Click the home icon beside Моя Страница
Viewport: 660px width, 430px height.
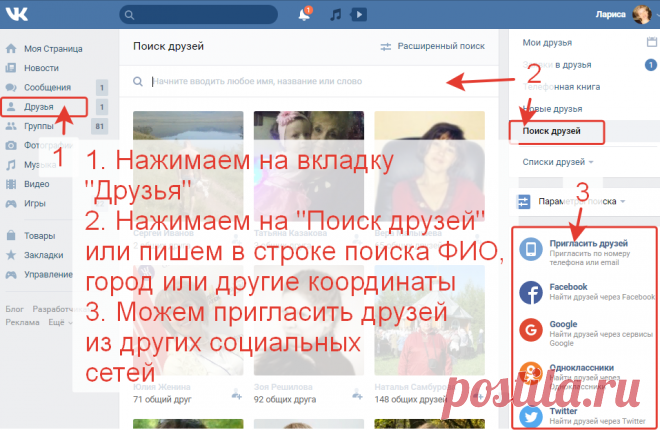tap(11, 48)
